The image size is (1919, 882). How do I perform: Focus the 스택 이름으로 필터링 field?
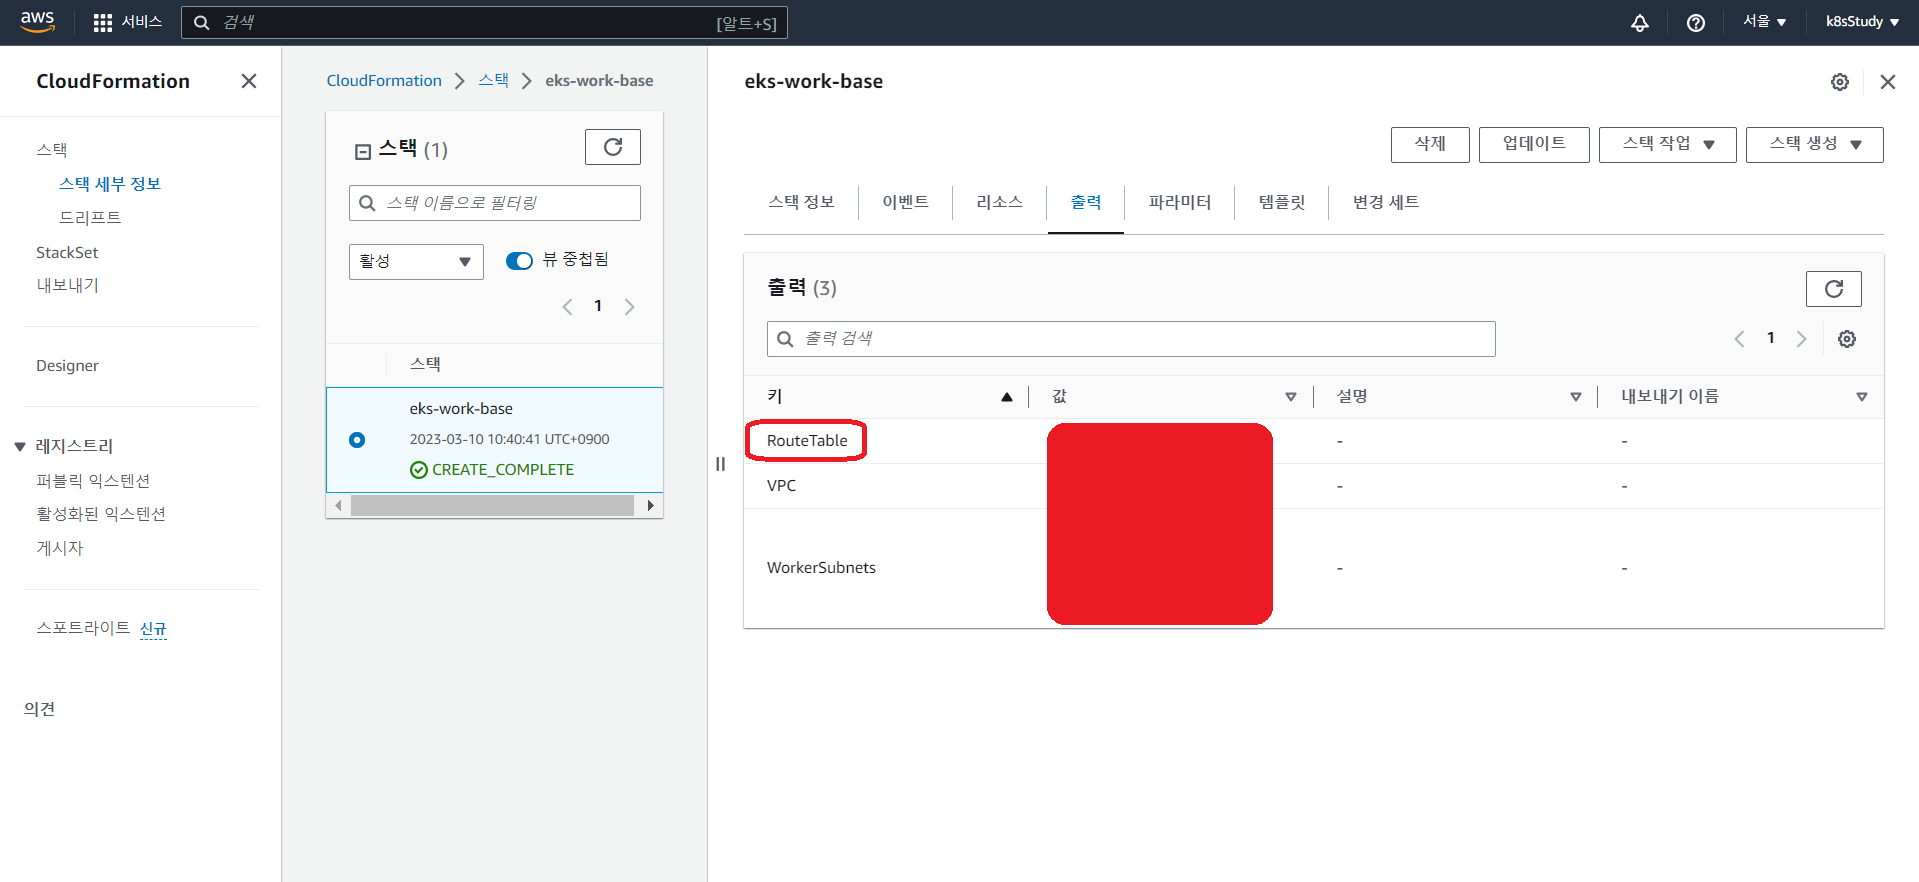click(495, 203)
